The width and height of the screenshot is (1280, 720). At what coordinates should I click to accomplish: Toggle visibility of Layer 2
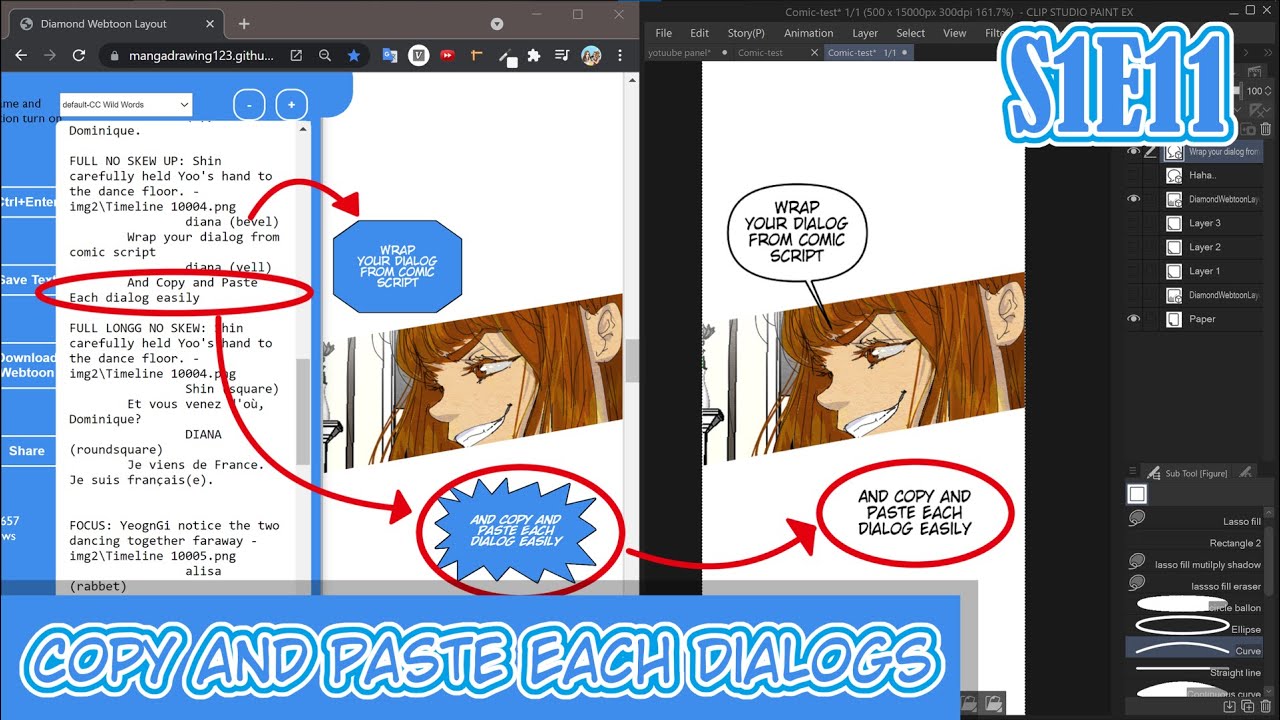(1133, 247)
